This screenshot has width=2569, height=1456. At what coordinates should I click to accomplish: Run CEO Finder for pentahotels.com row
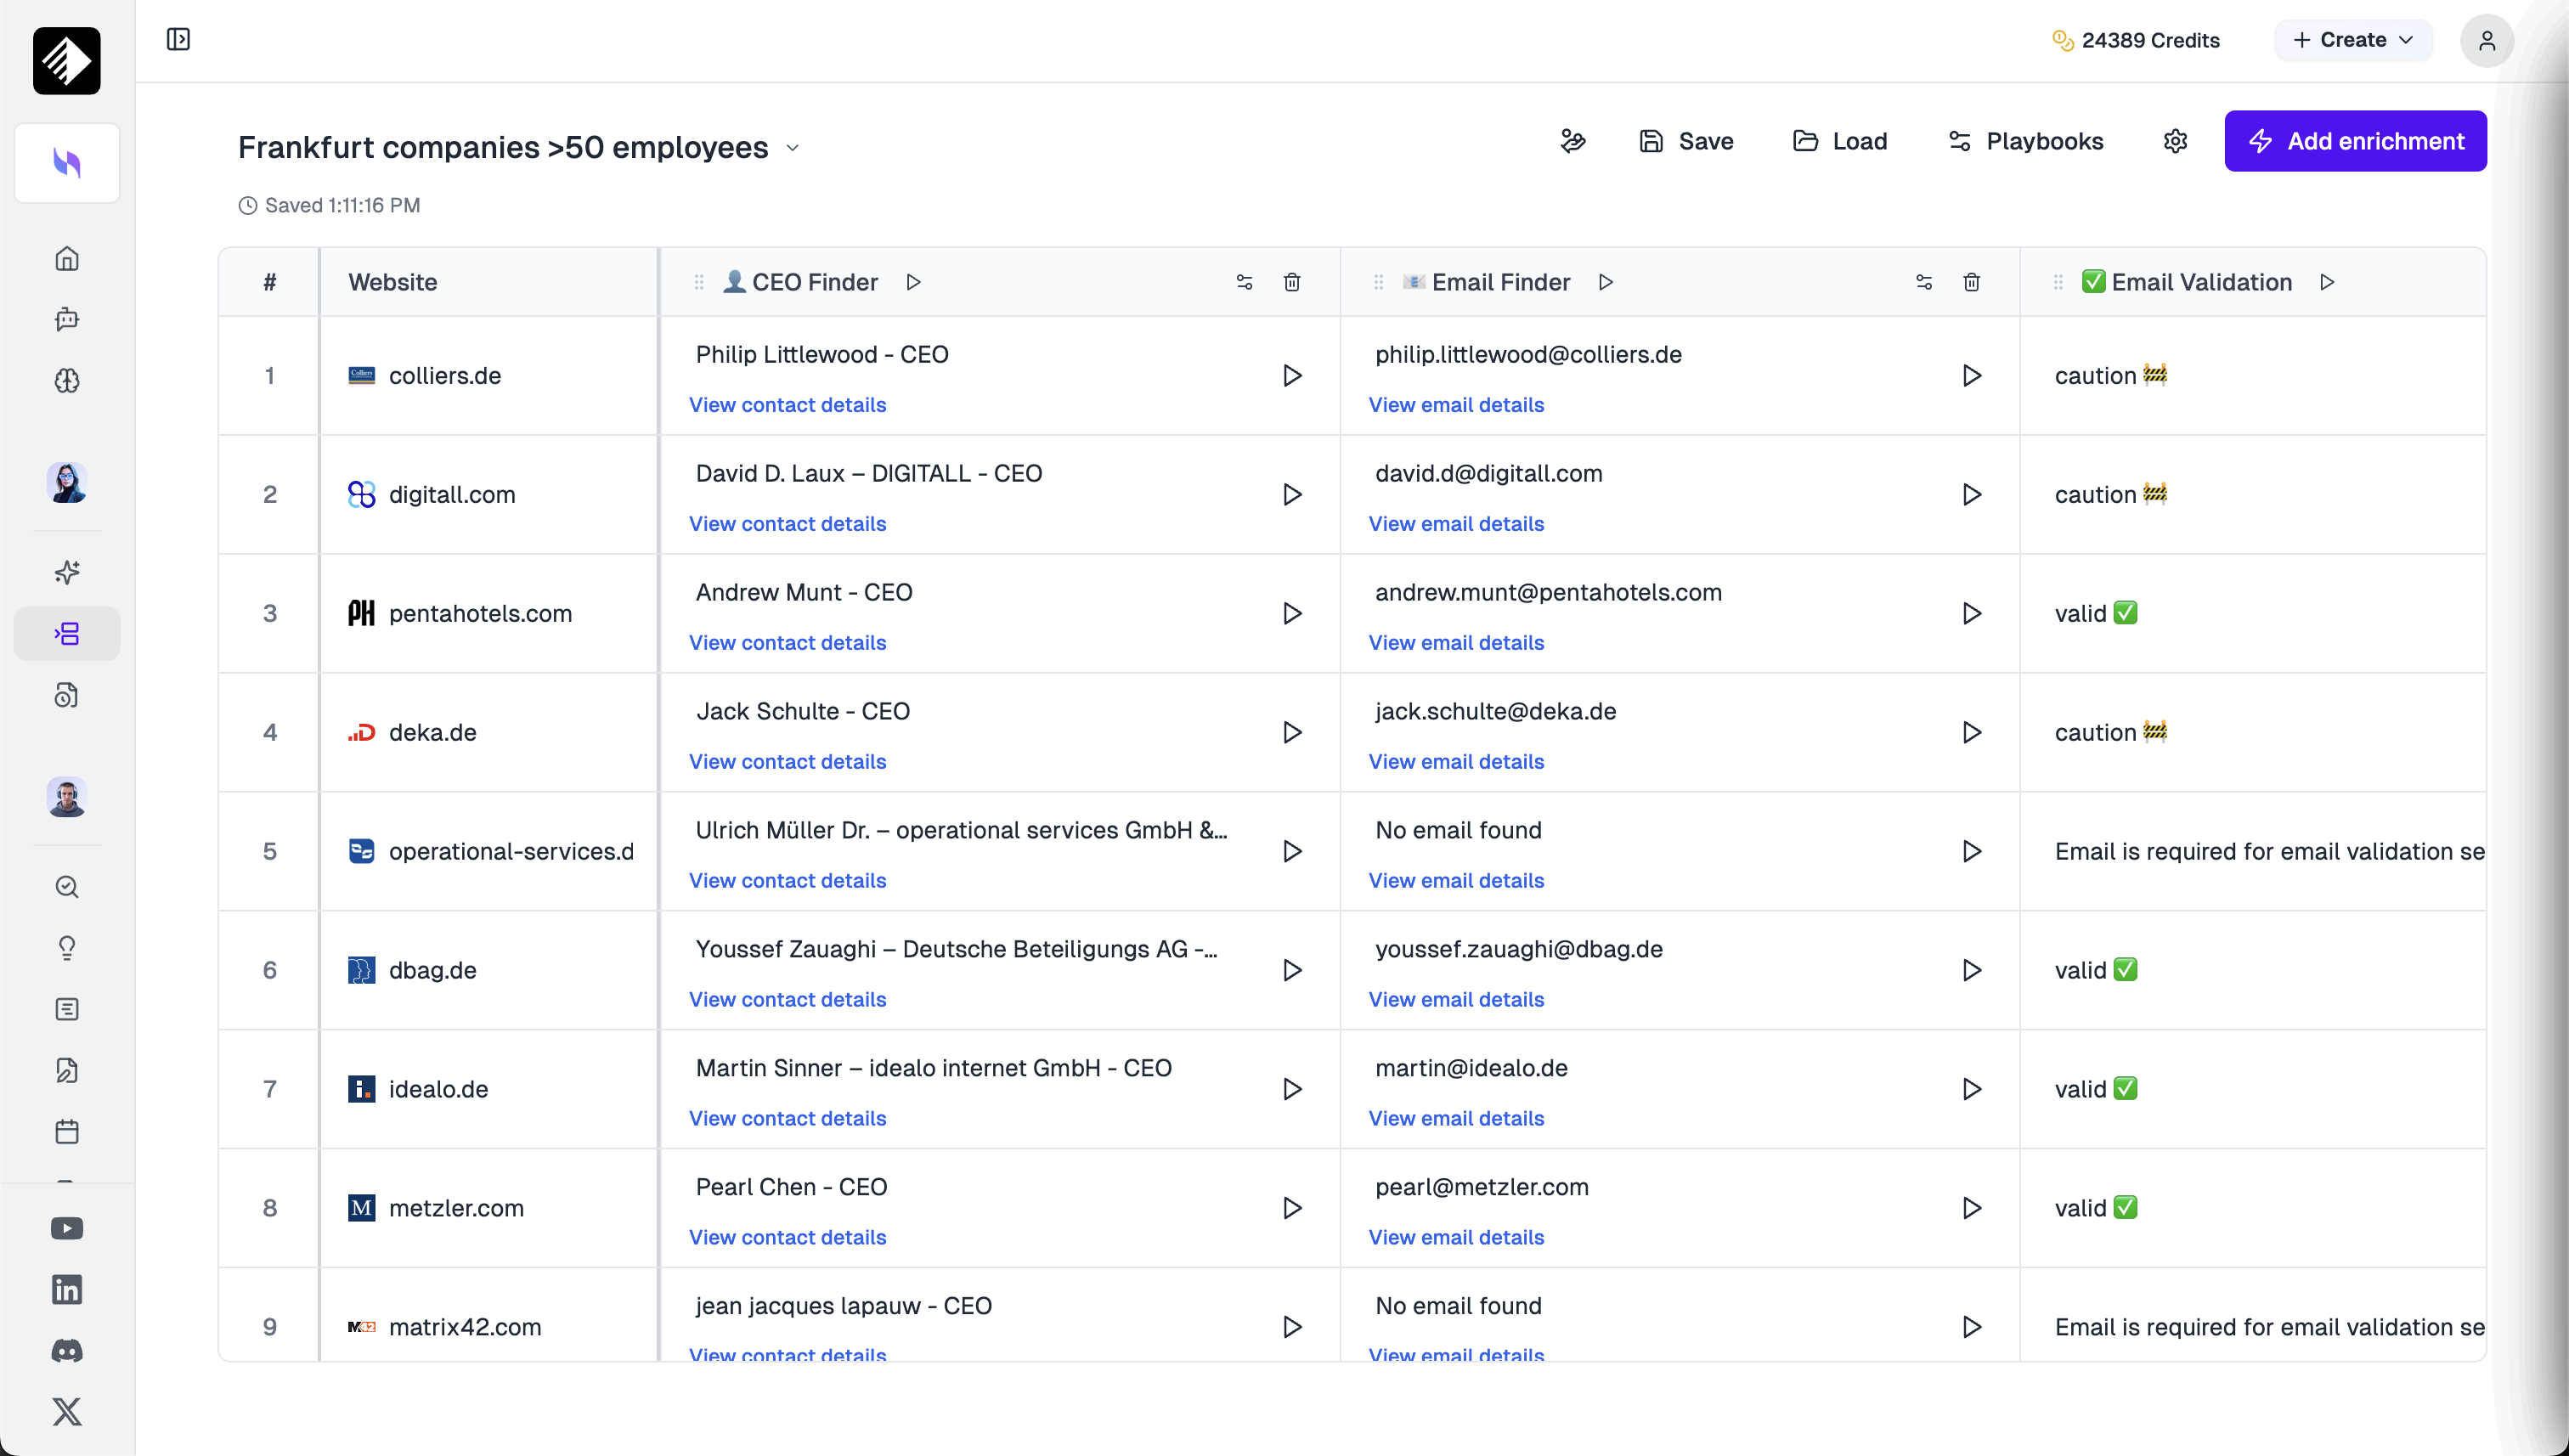(1292, 614)
